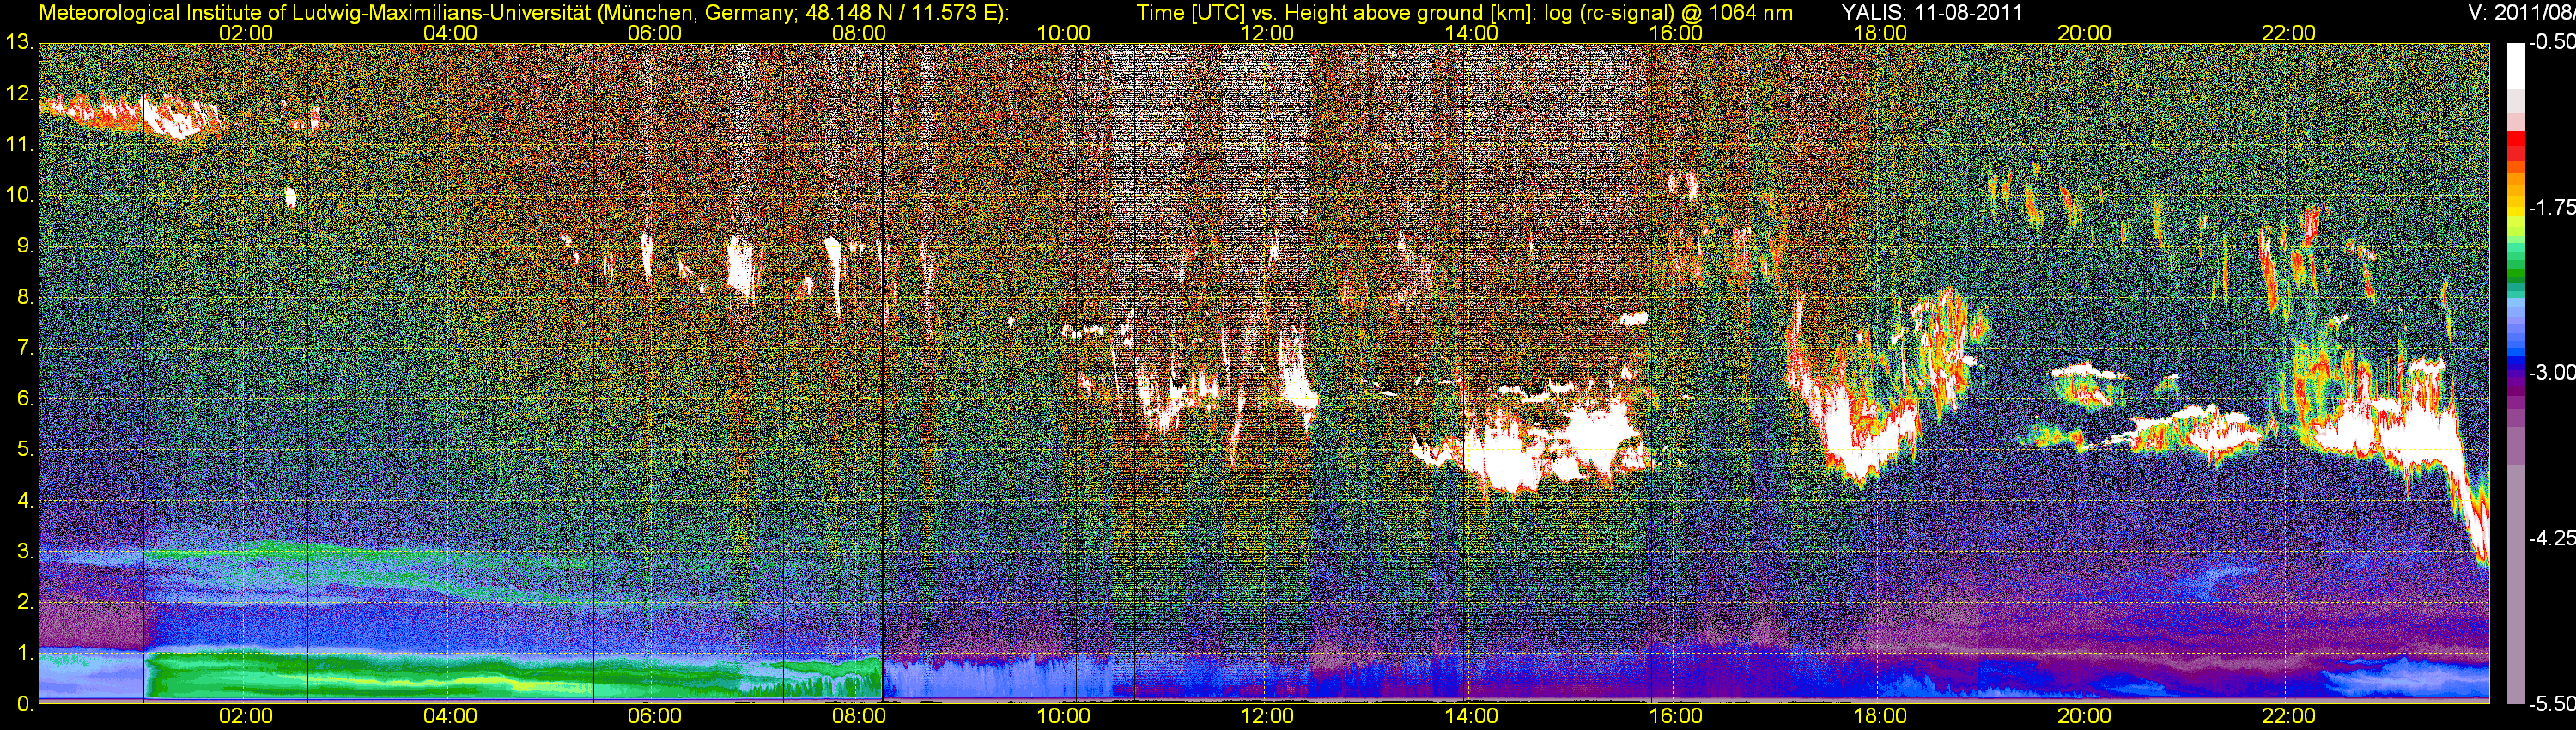
Task: Click the 5 km height axis label
Action: tap(26, 450)
